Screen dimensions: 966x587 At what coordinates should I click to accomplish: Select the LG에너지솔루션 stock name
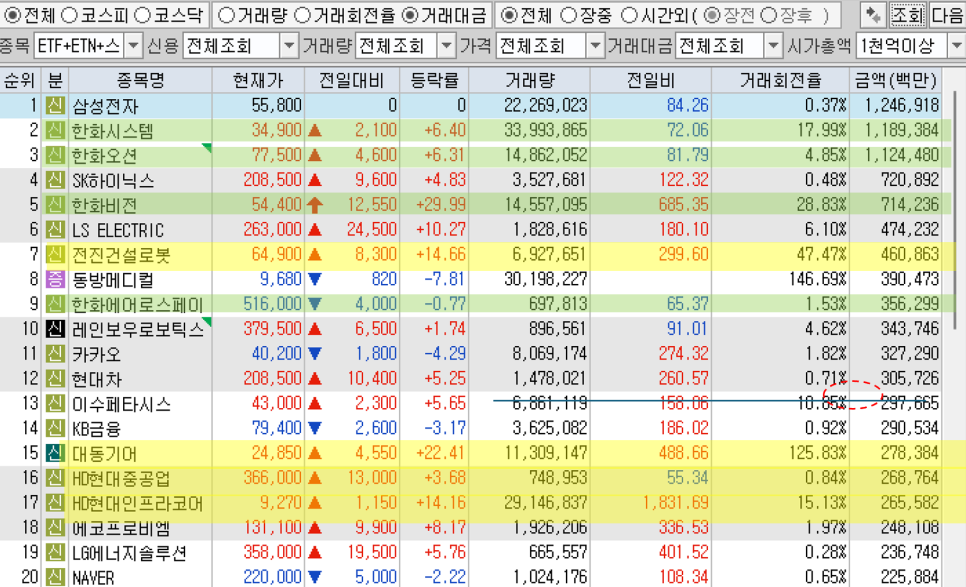coord(129,553)
